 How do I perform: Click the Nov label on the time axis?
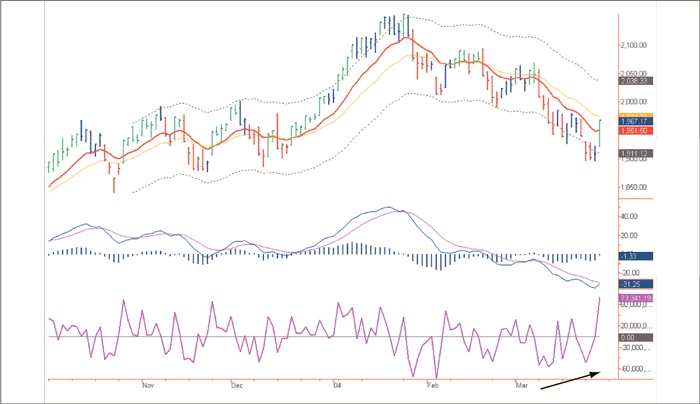(x=147, y=384)
